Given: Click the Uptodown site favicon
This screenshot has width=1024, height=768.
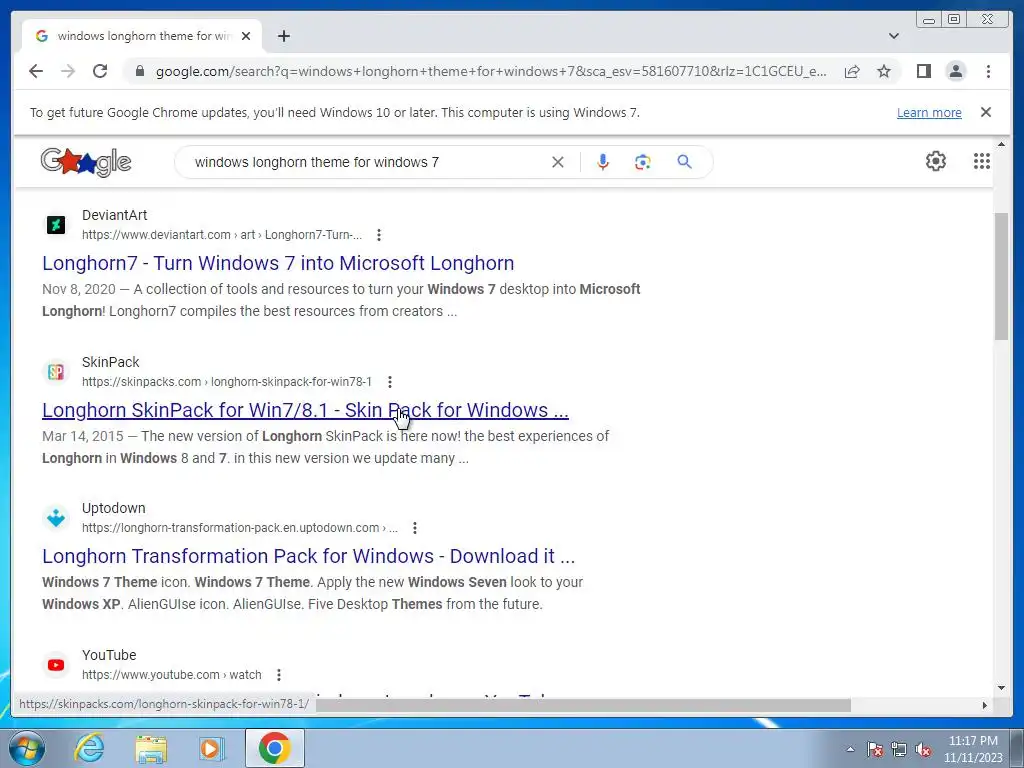Looking at the screenshot, I should click(x=56, y=518).
